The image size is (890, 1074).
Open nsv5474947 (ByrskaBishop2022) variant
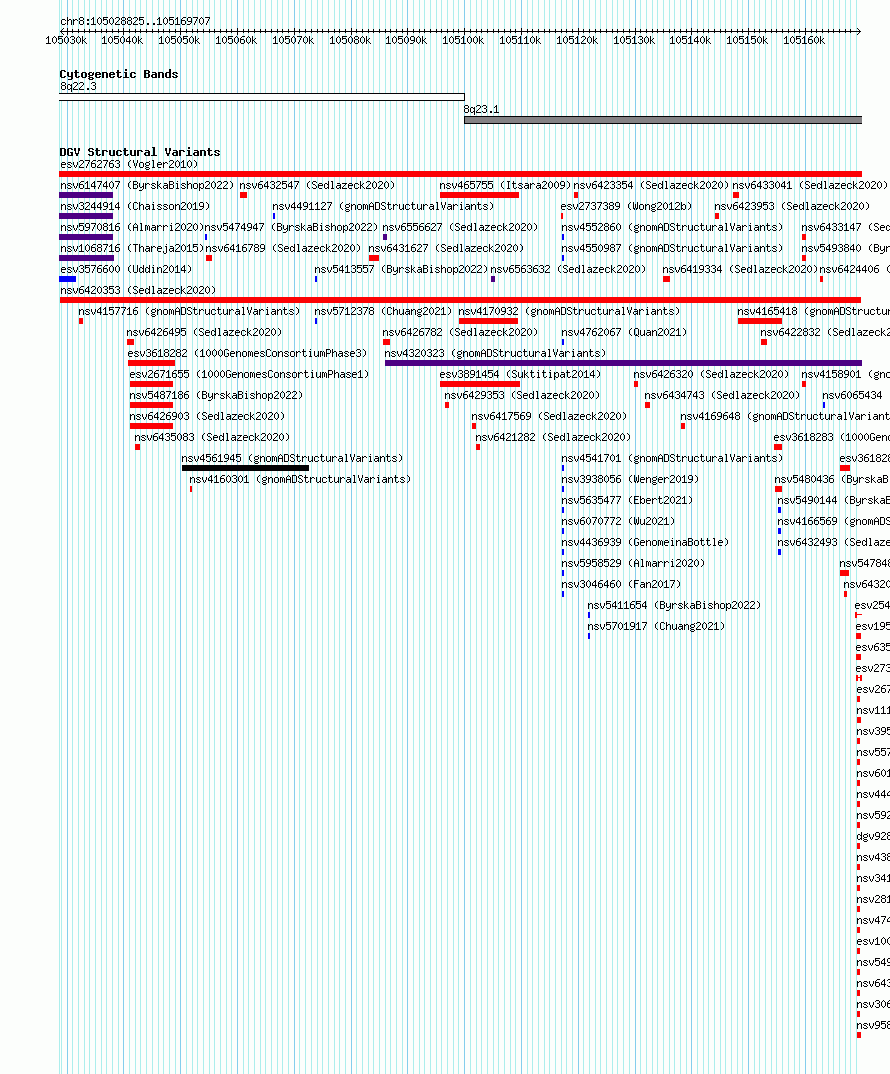291,227
